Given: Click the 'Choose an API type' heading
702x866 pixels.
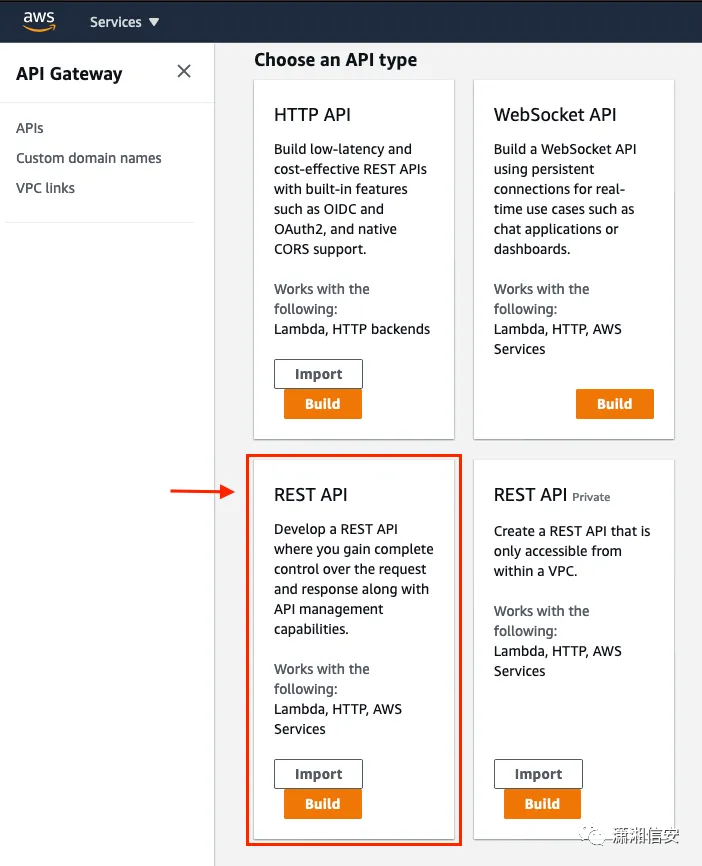Looking at the screenshot, I should [x=335, y=60].
